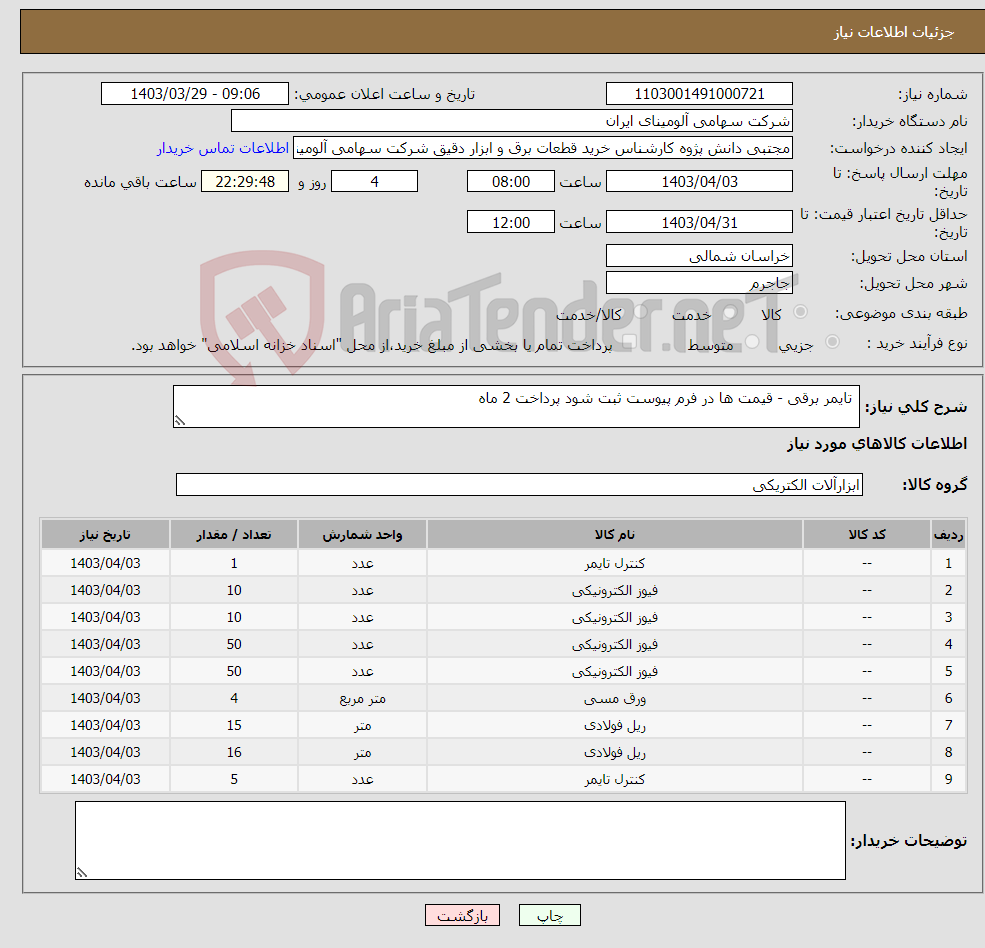Click the بازگشت (back) button

click(x=462, y=915)
